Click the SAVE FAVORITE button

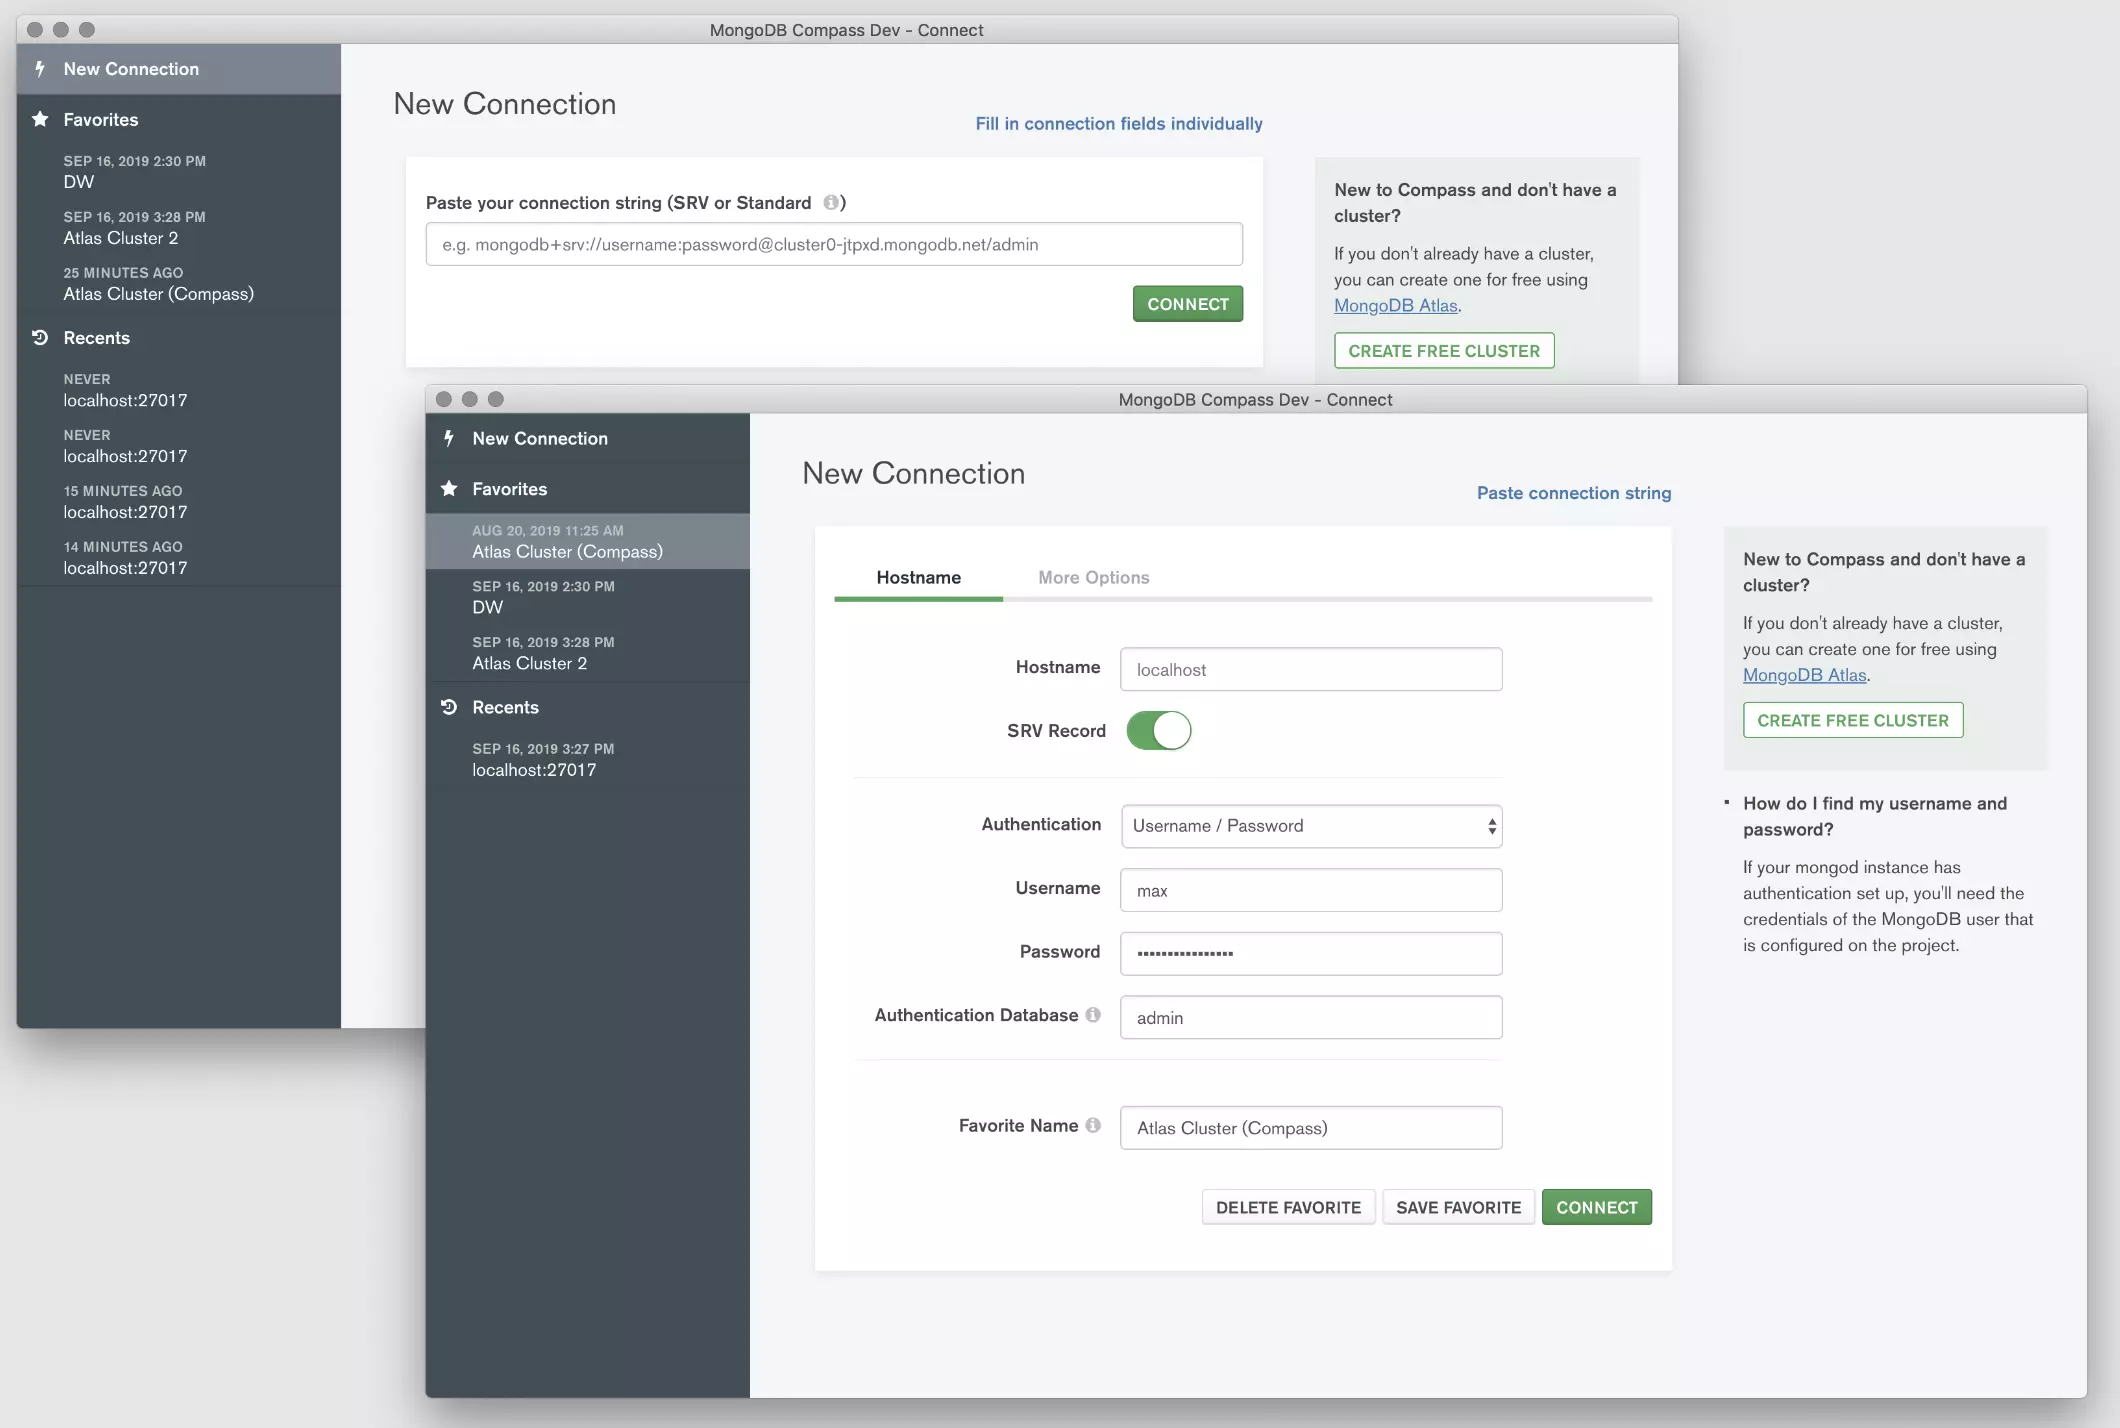pos(1457,1206)
